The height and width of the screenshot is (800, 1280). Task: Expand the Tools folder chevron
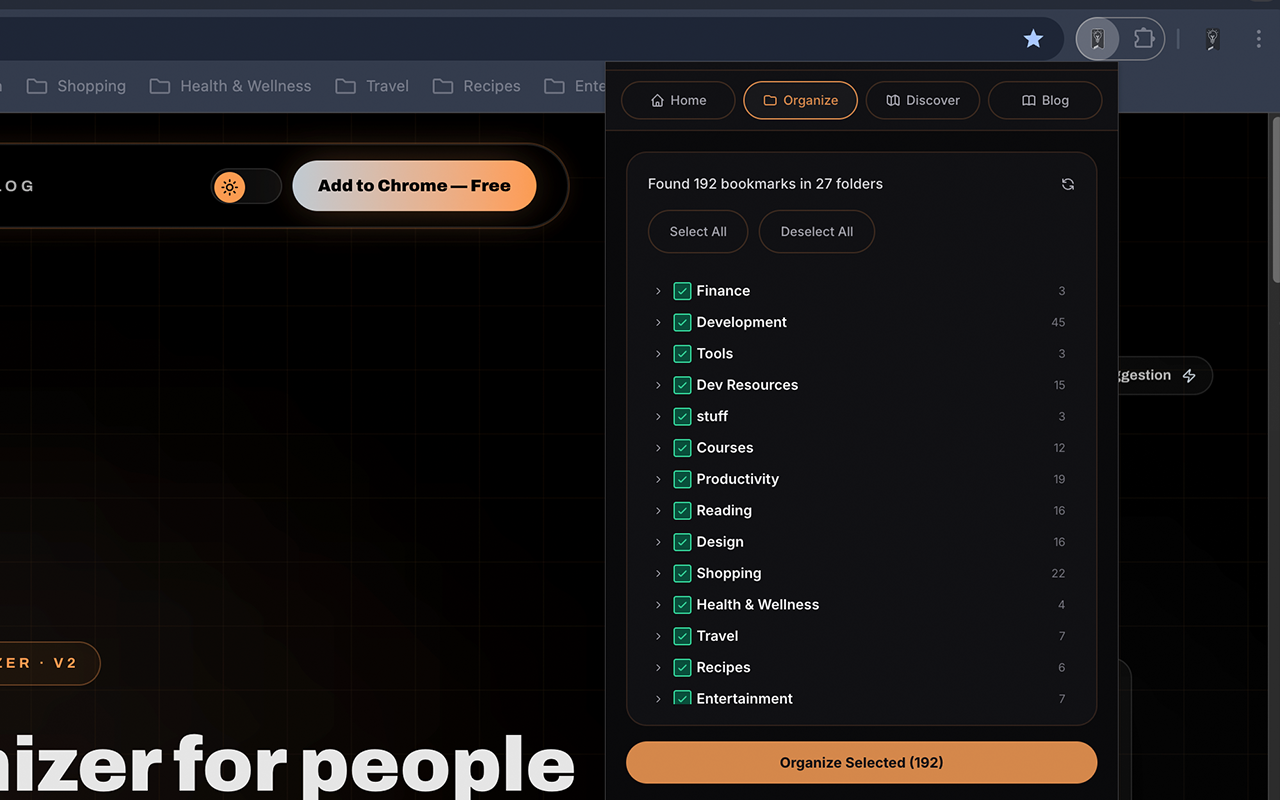(x=658, y=354)
